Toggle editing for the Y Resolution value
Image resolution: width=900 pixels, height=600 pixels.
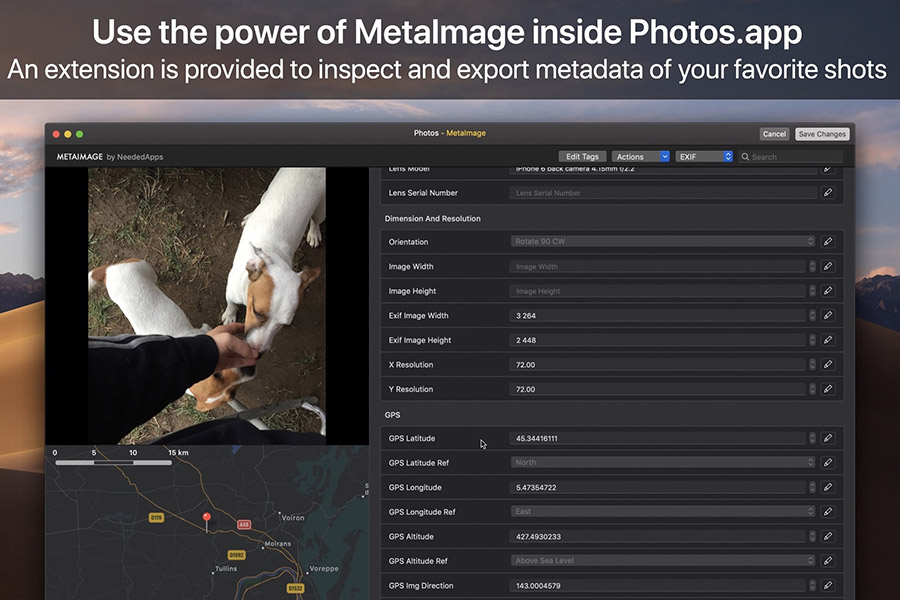pyautogui.click(x=828, y=389)
